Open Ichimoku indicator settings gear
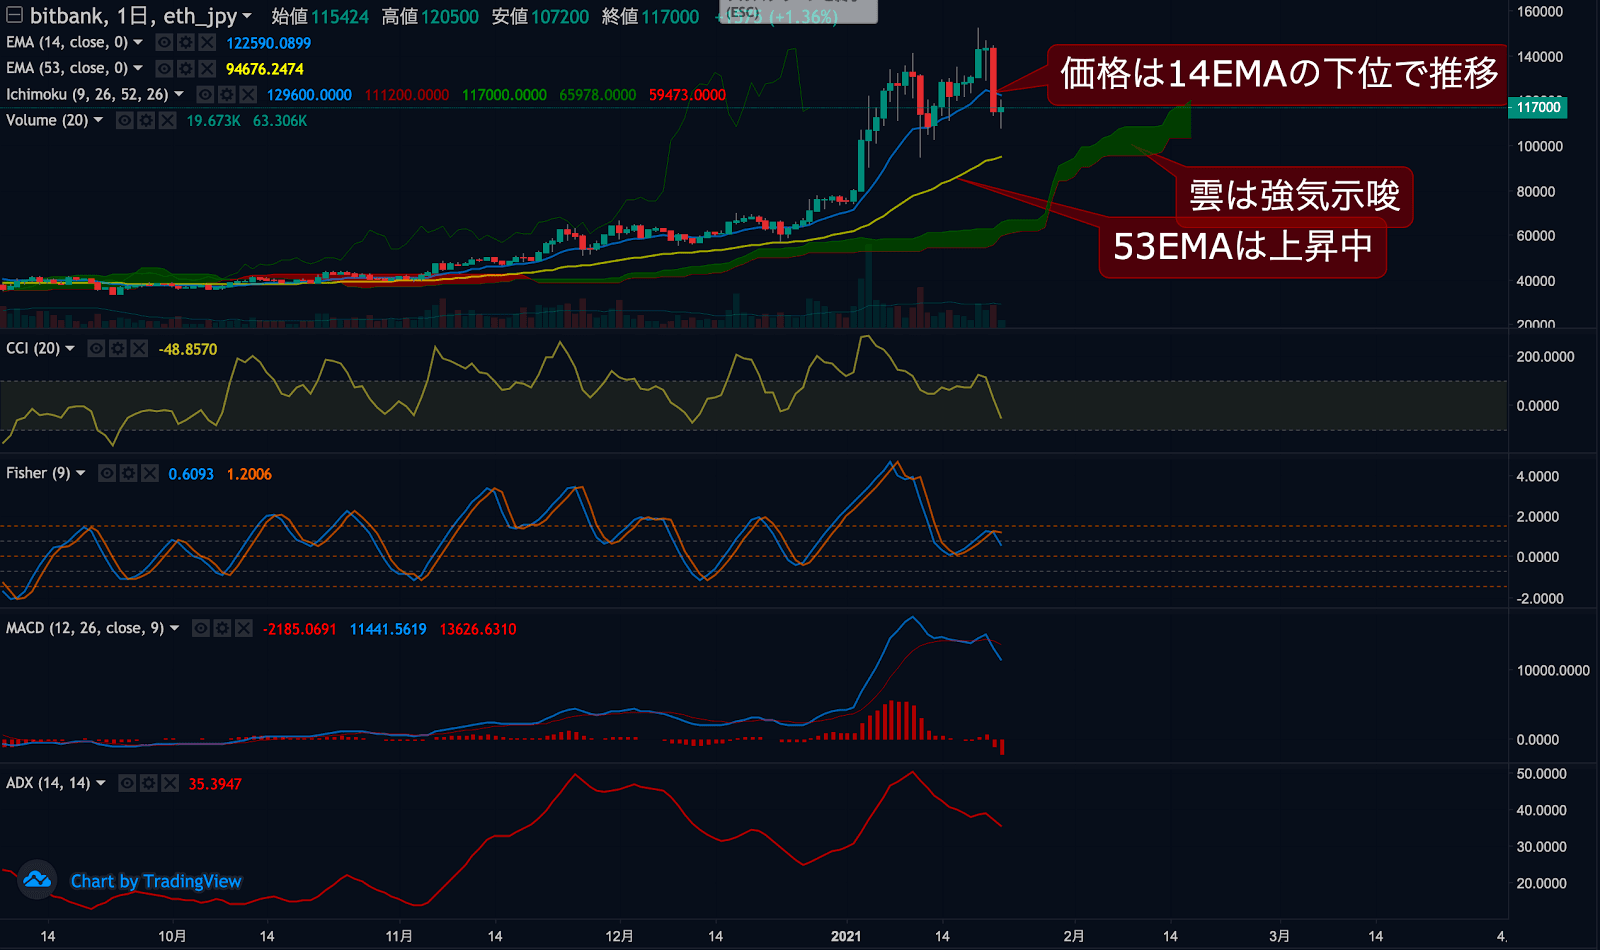The image size is (1600, 950). pos(226,95)
